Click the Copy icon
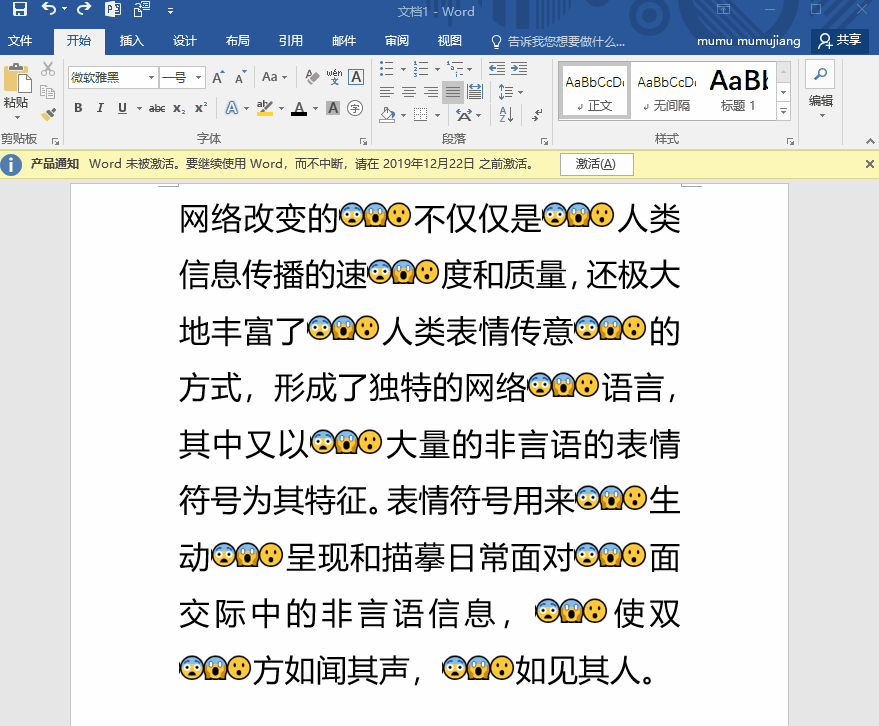 (48, 91)
